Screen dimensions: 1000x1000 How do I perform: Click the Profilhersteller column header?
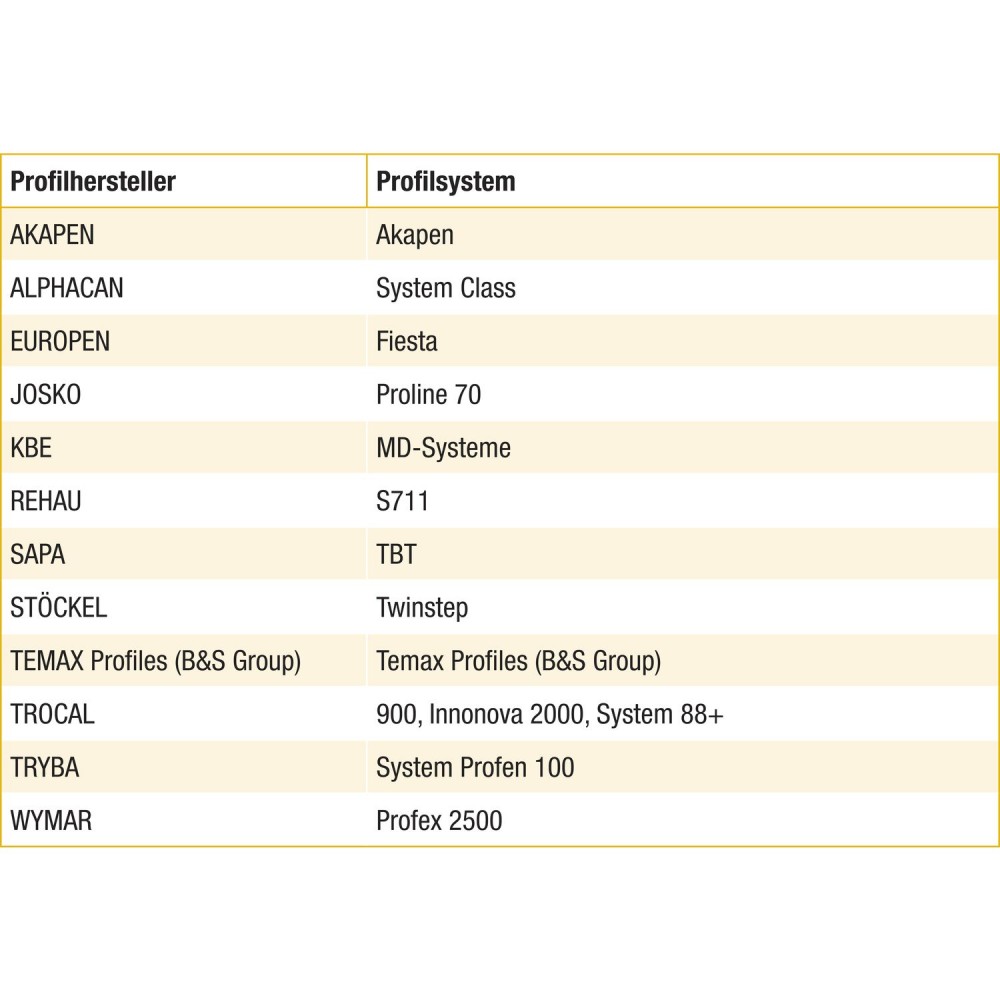click(93, 182)
